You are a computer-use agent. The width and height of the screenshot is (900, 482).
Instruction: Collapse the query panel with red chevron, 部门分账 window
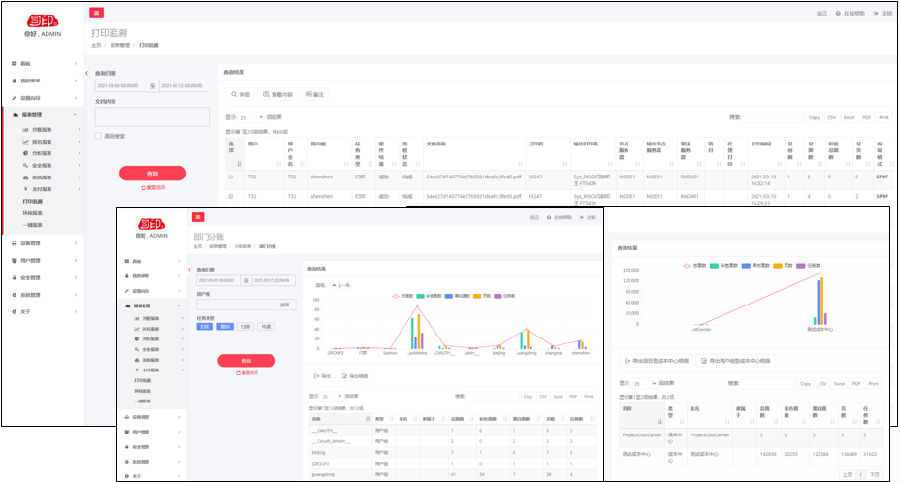[189, 270]
